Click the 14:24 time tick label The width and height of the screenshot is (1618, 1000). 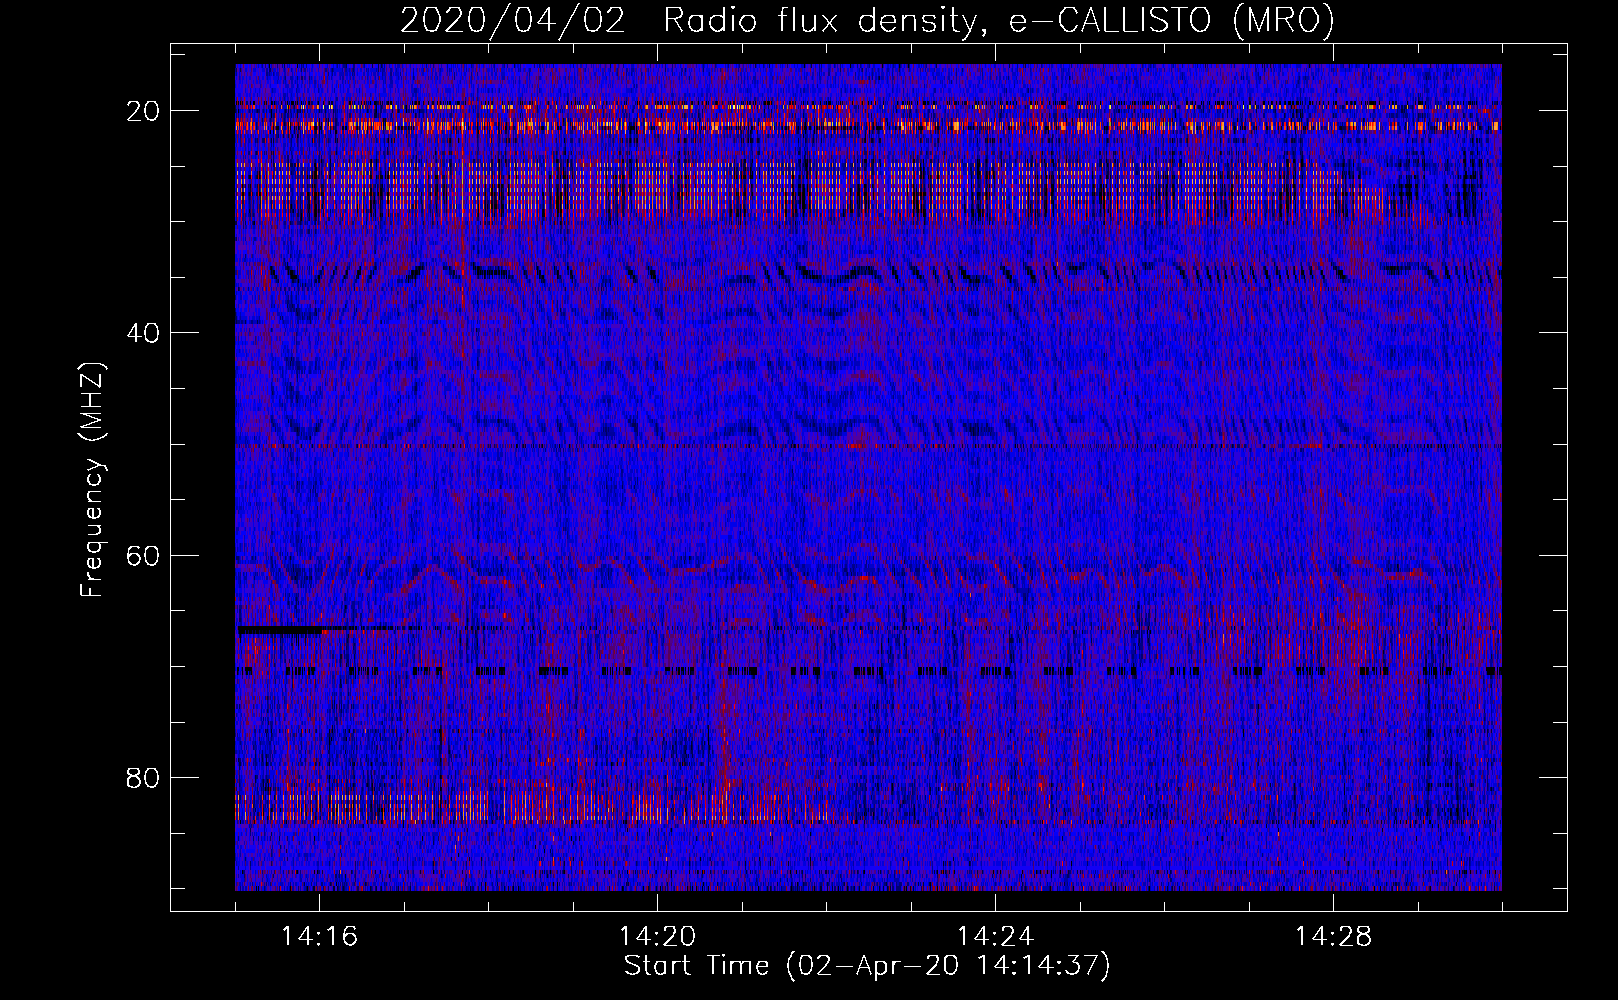[995, 937]
